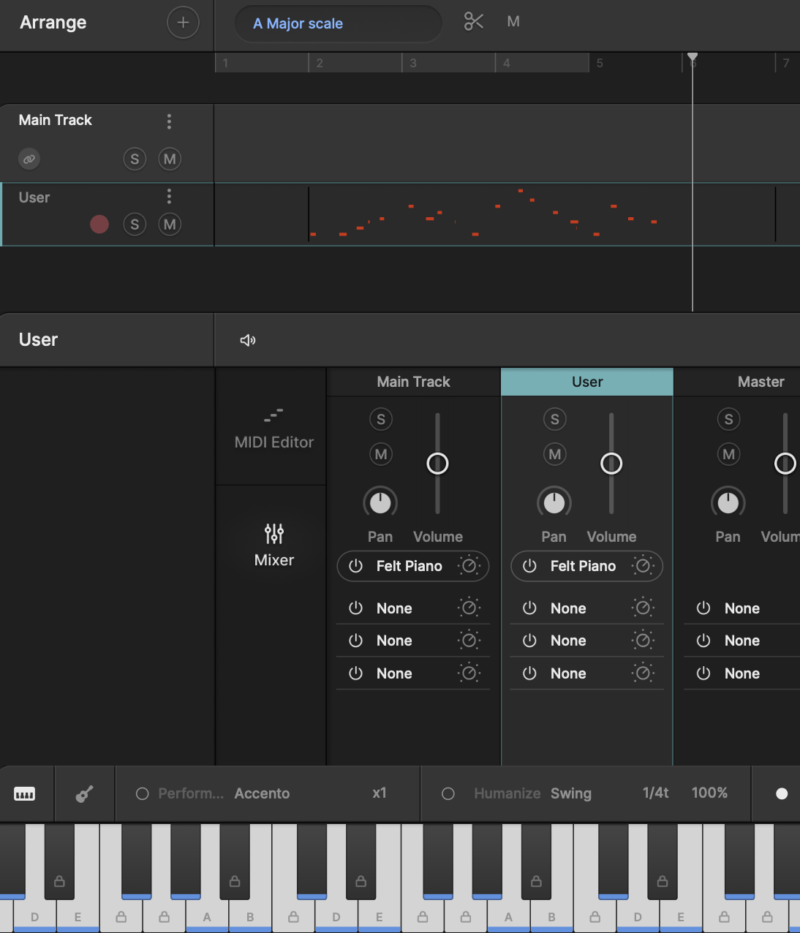800x933 pixels.
Task: Enable record arm on the User track
Action: (x=99, y=225)
